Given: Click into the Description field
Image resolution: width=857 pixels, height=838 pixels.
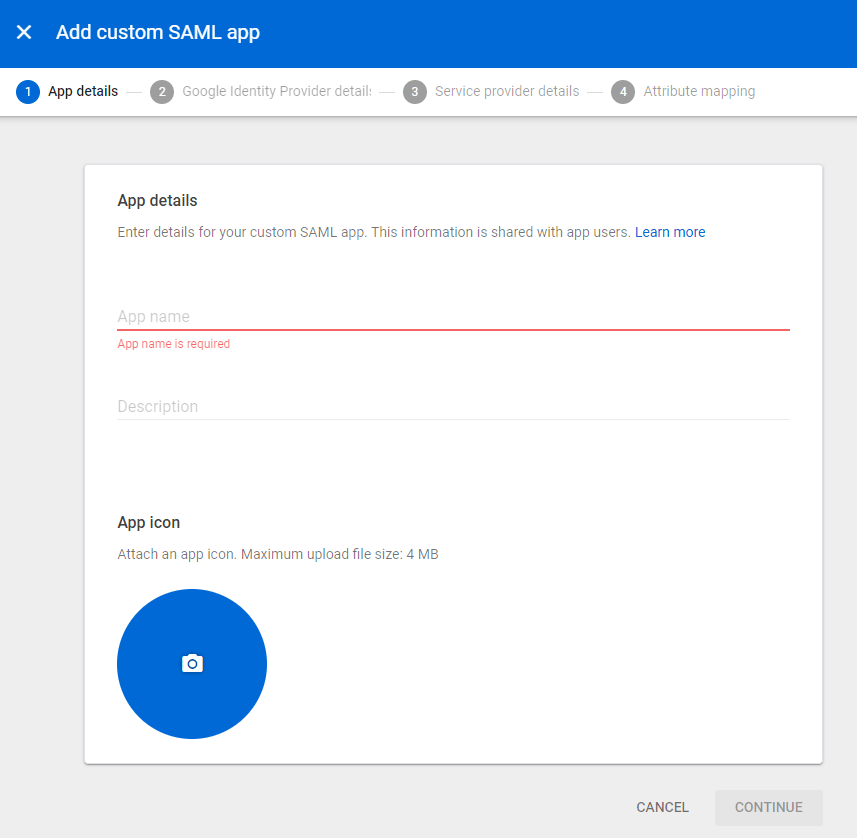Looking at the screenshot, I should click(x=453, y=406).
